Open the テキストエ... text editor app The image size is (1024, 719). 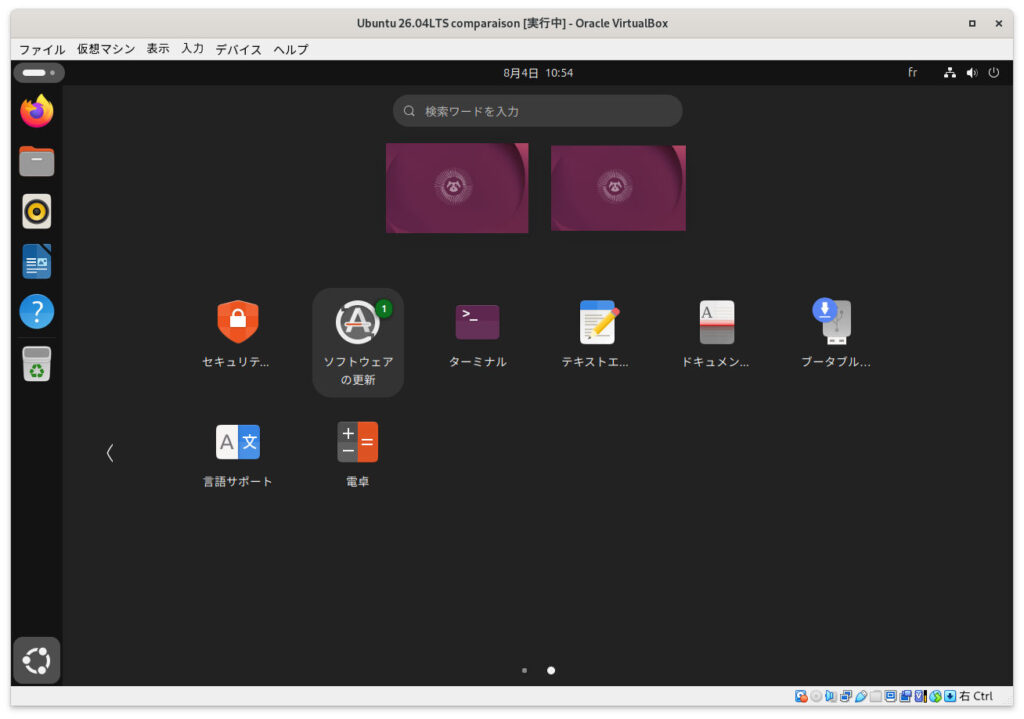pos(597,334)
